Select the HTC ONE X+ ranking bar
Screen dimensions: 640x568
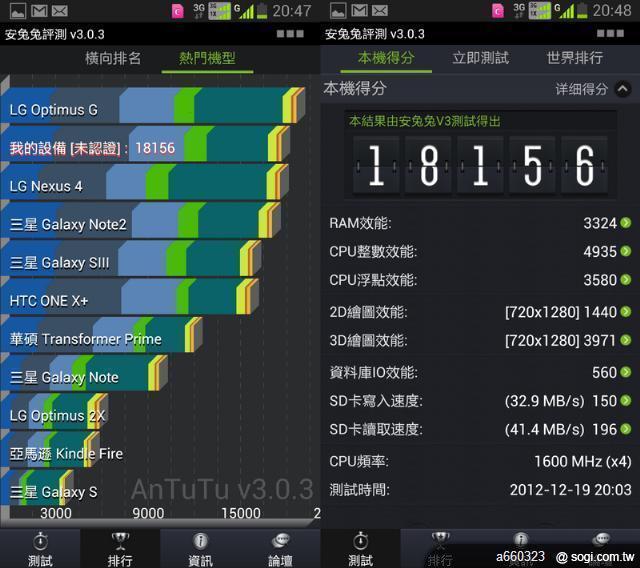pyautogui.click(x=129, y=296)
